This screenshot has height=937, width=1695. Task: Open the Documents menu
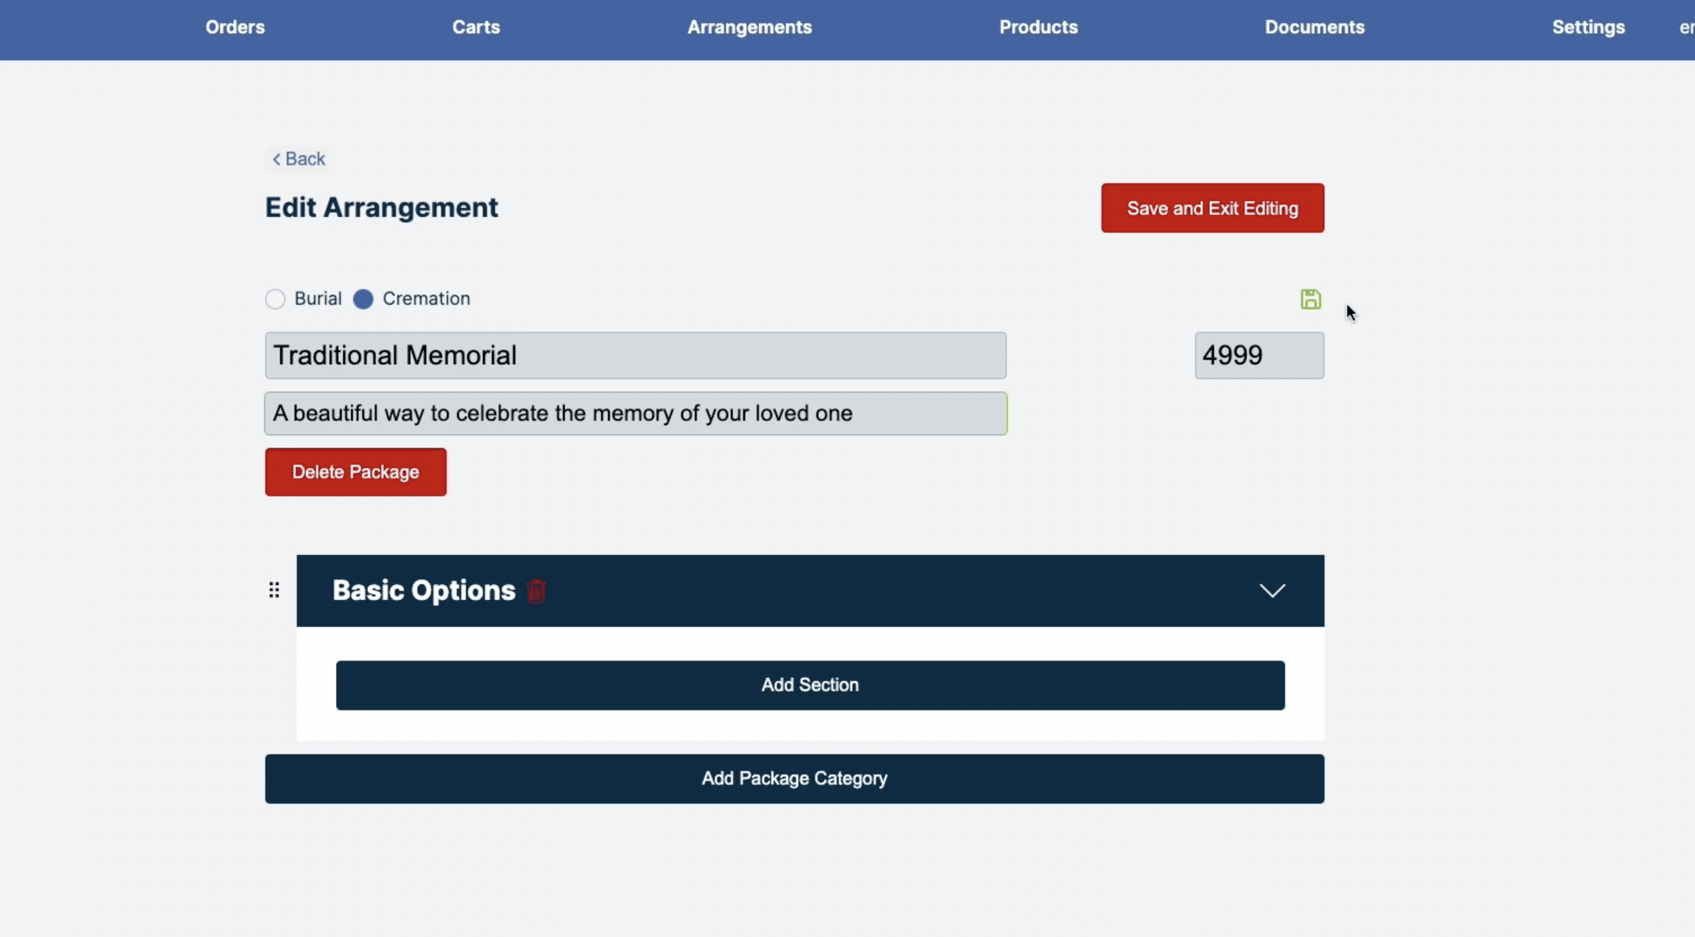[x=1315, y=27]
